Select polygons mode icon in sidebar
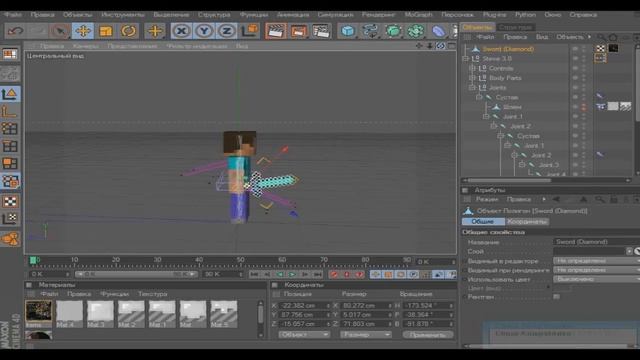This screenshot has width=640, height=360. [10, 164]
